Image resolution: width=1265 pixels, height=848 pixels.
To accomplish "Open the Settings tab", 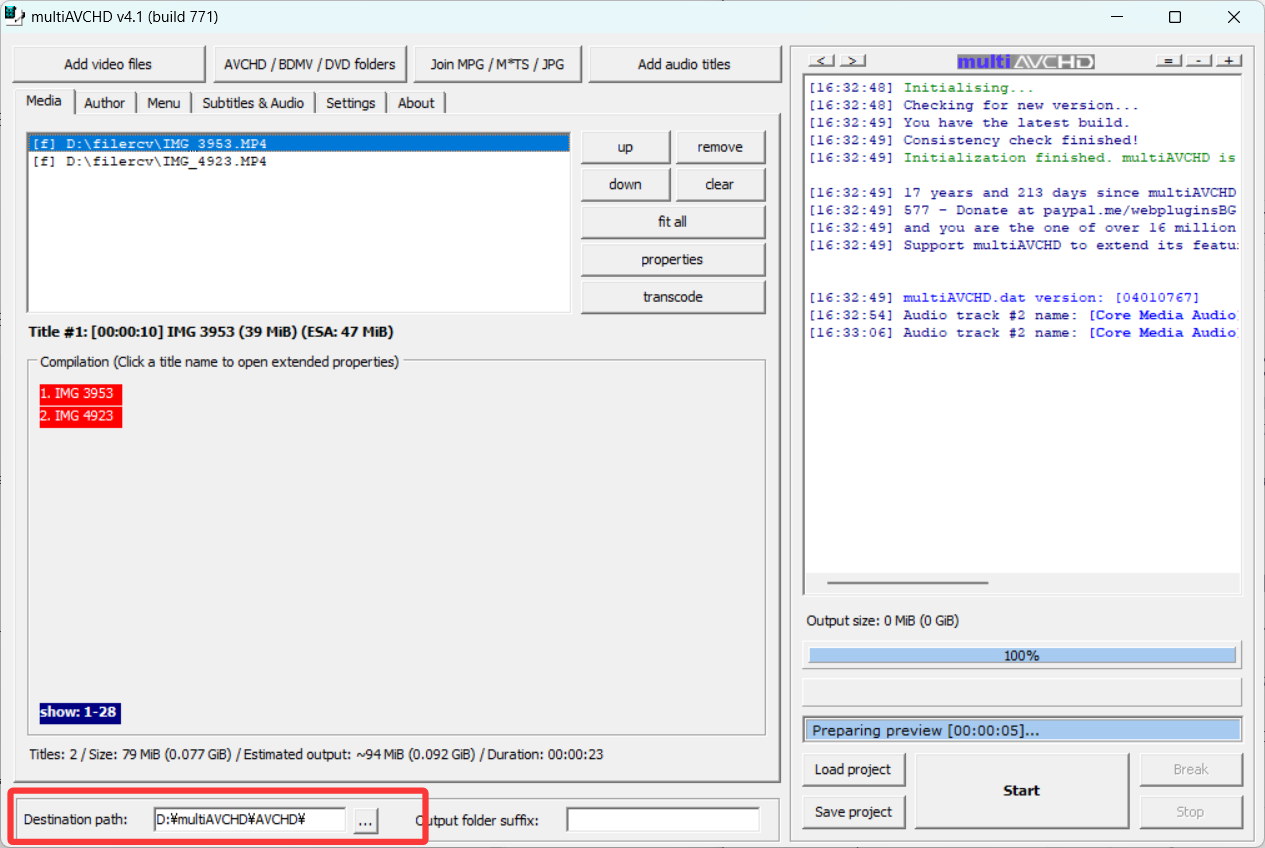I will click(351, 103).
